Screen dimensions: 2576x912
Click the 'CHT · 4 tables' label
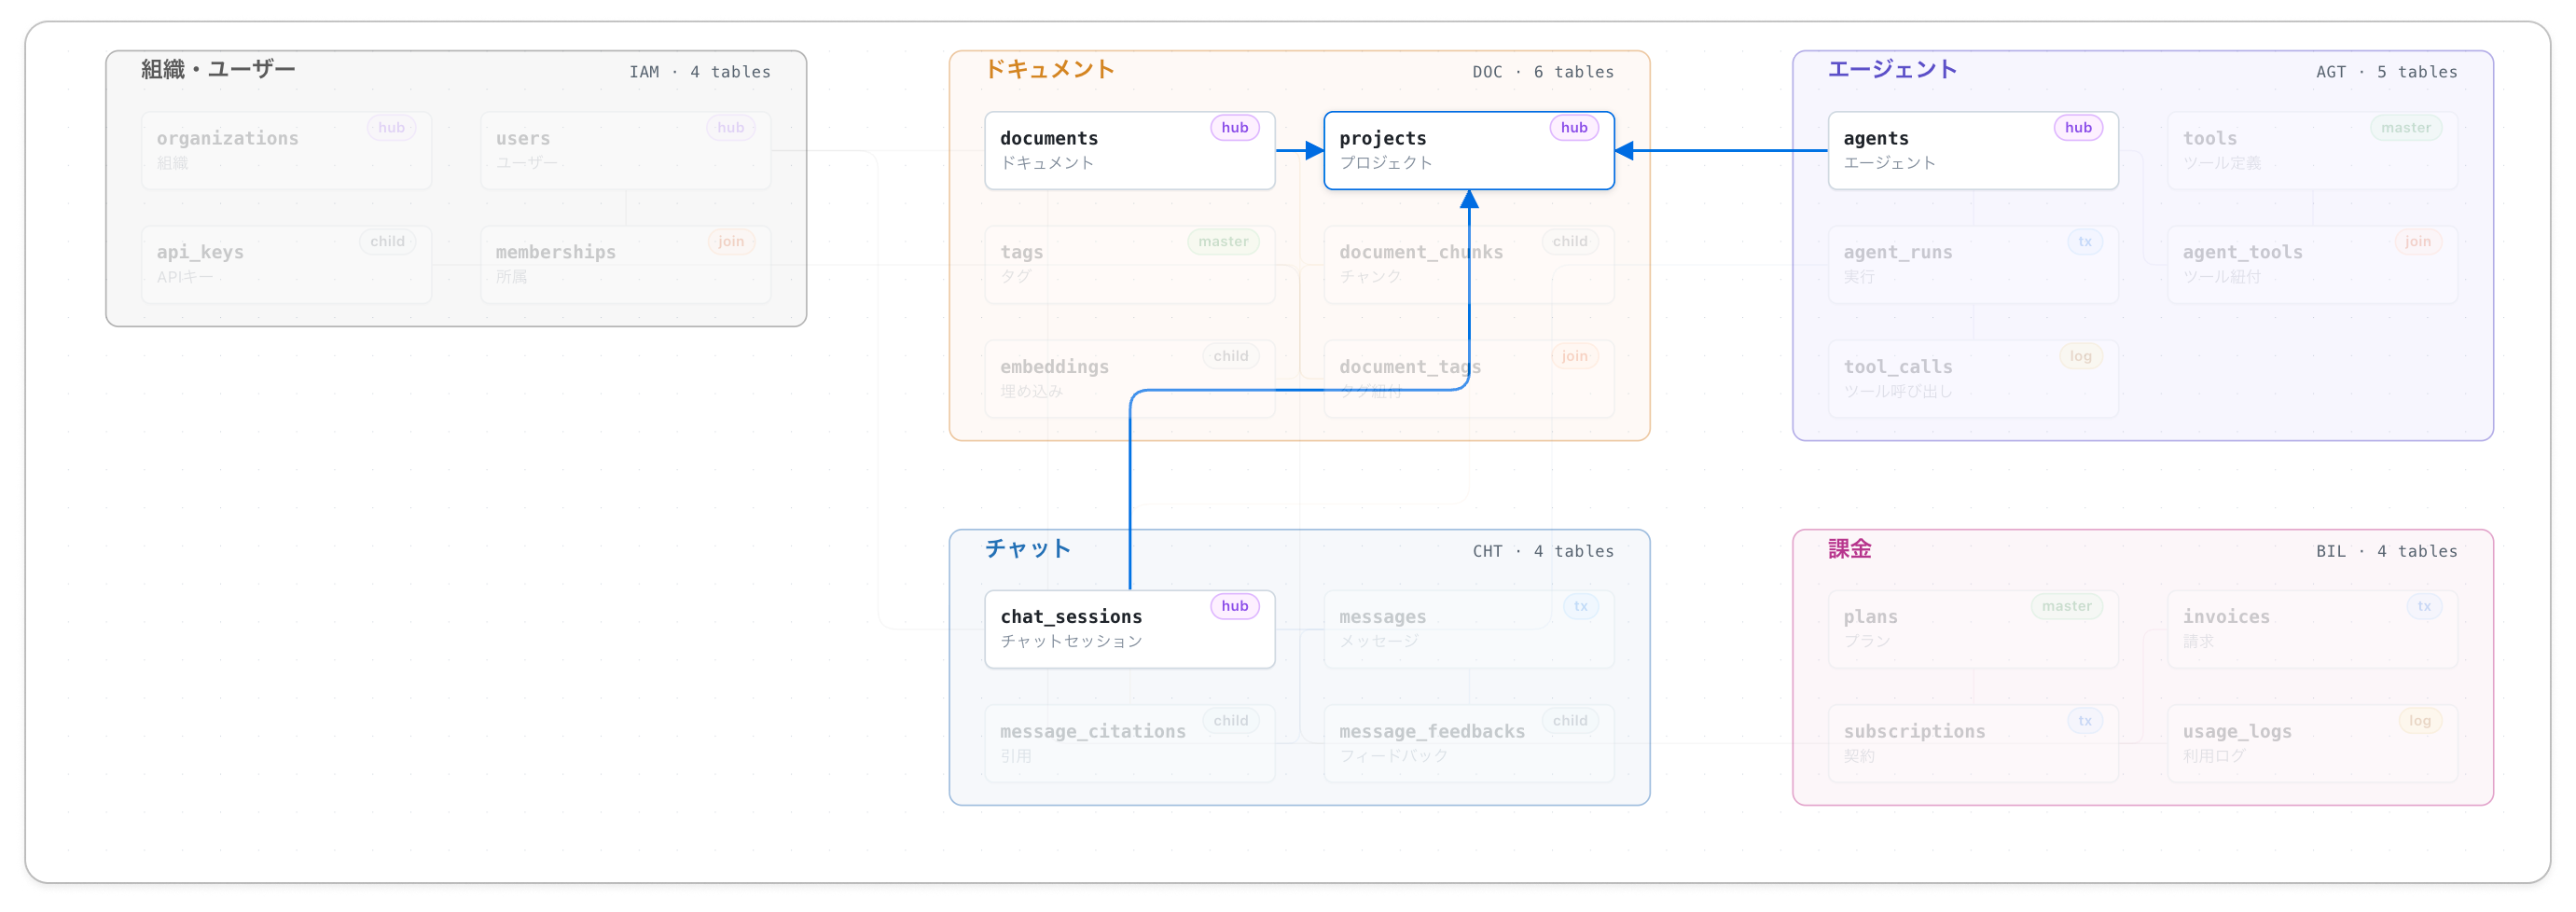tap(1543, 551)
